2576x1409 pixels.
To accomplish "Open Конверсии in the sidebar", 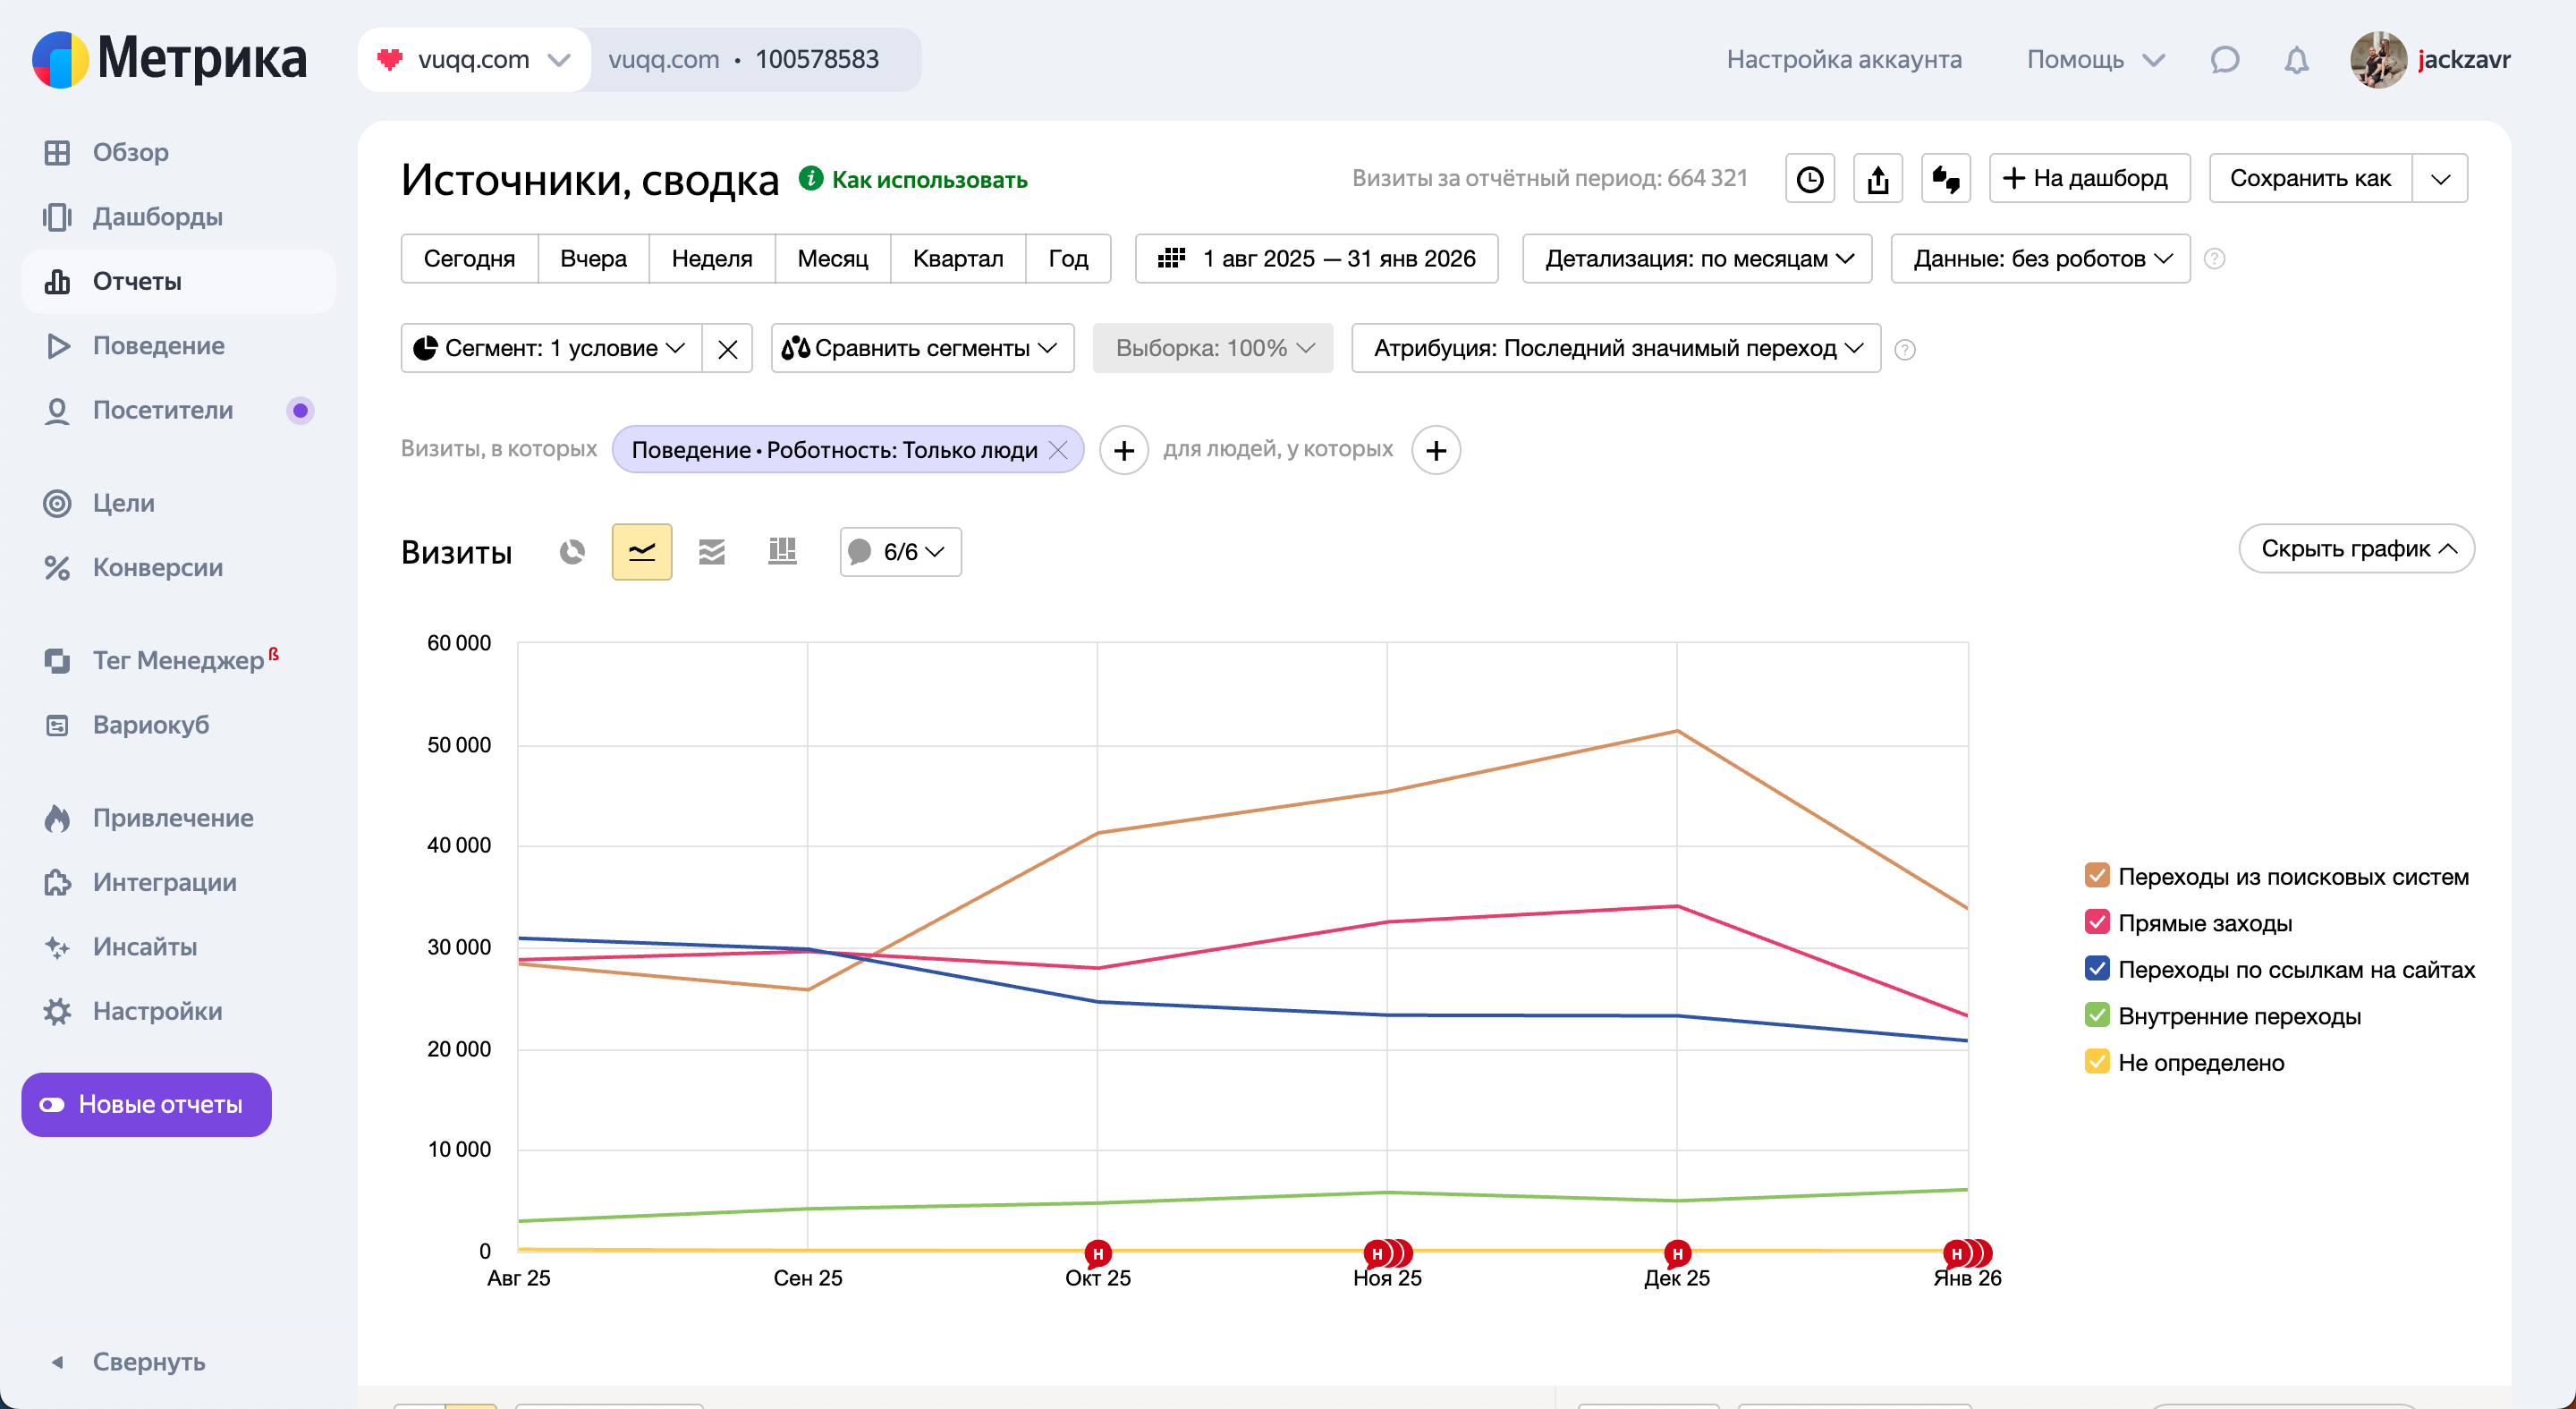I will click(x=157, y=567).
